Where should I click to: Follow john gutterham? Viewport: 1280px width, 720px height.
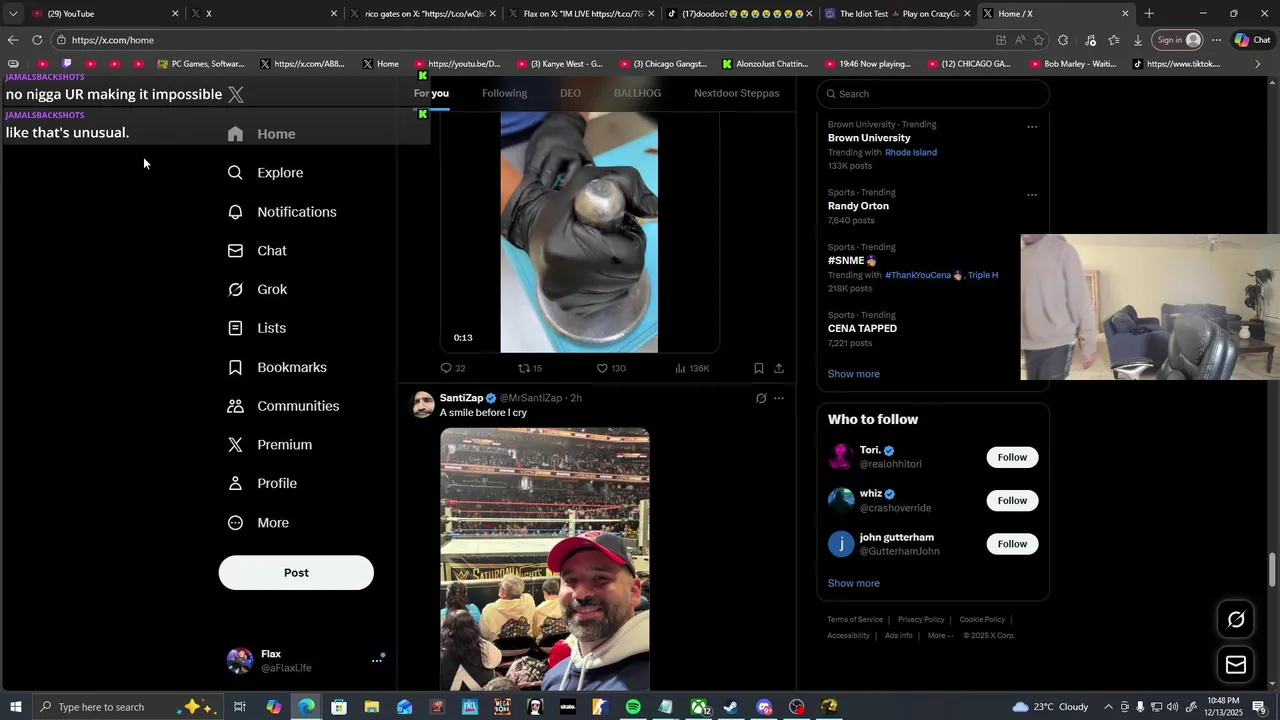pos(1012,544)
